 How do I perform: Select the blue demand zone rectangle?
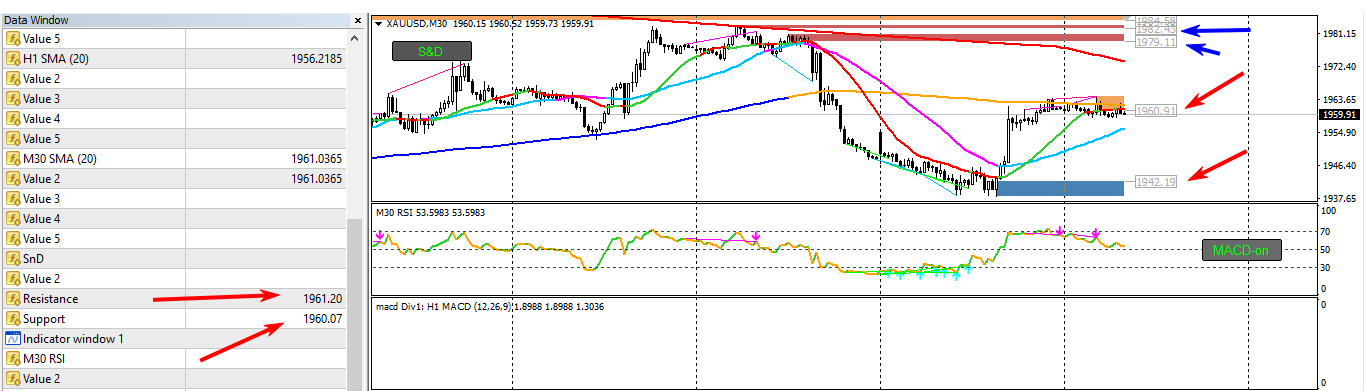tap(1059, 188)
